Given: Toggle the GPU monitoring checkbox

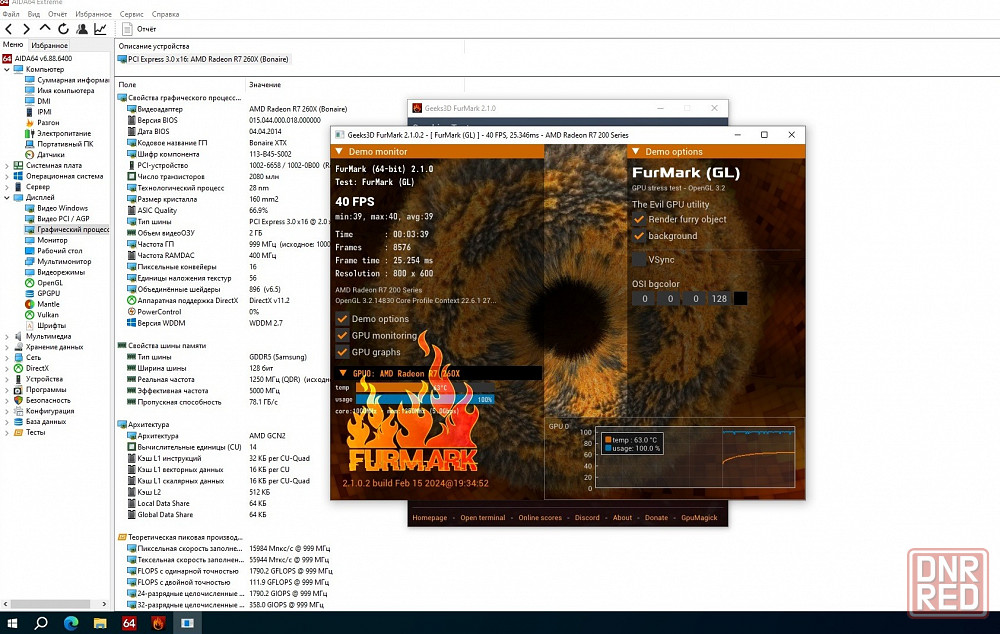Looking at the screenshot, I should point(342,335).
